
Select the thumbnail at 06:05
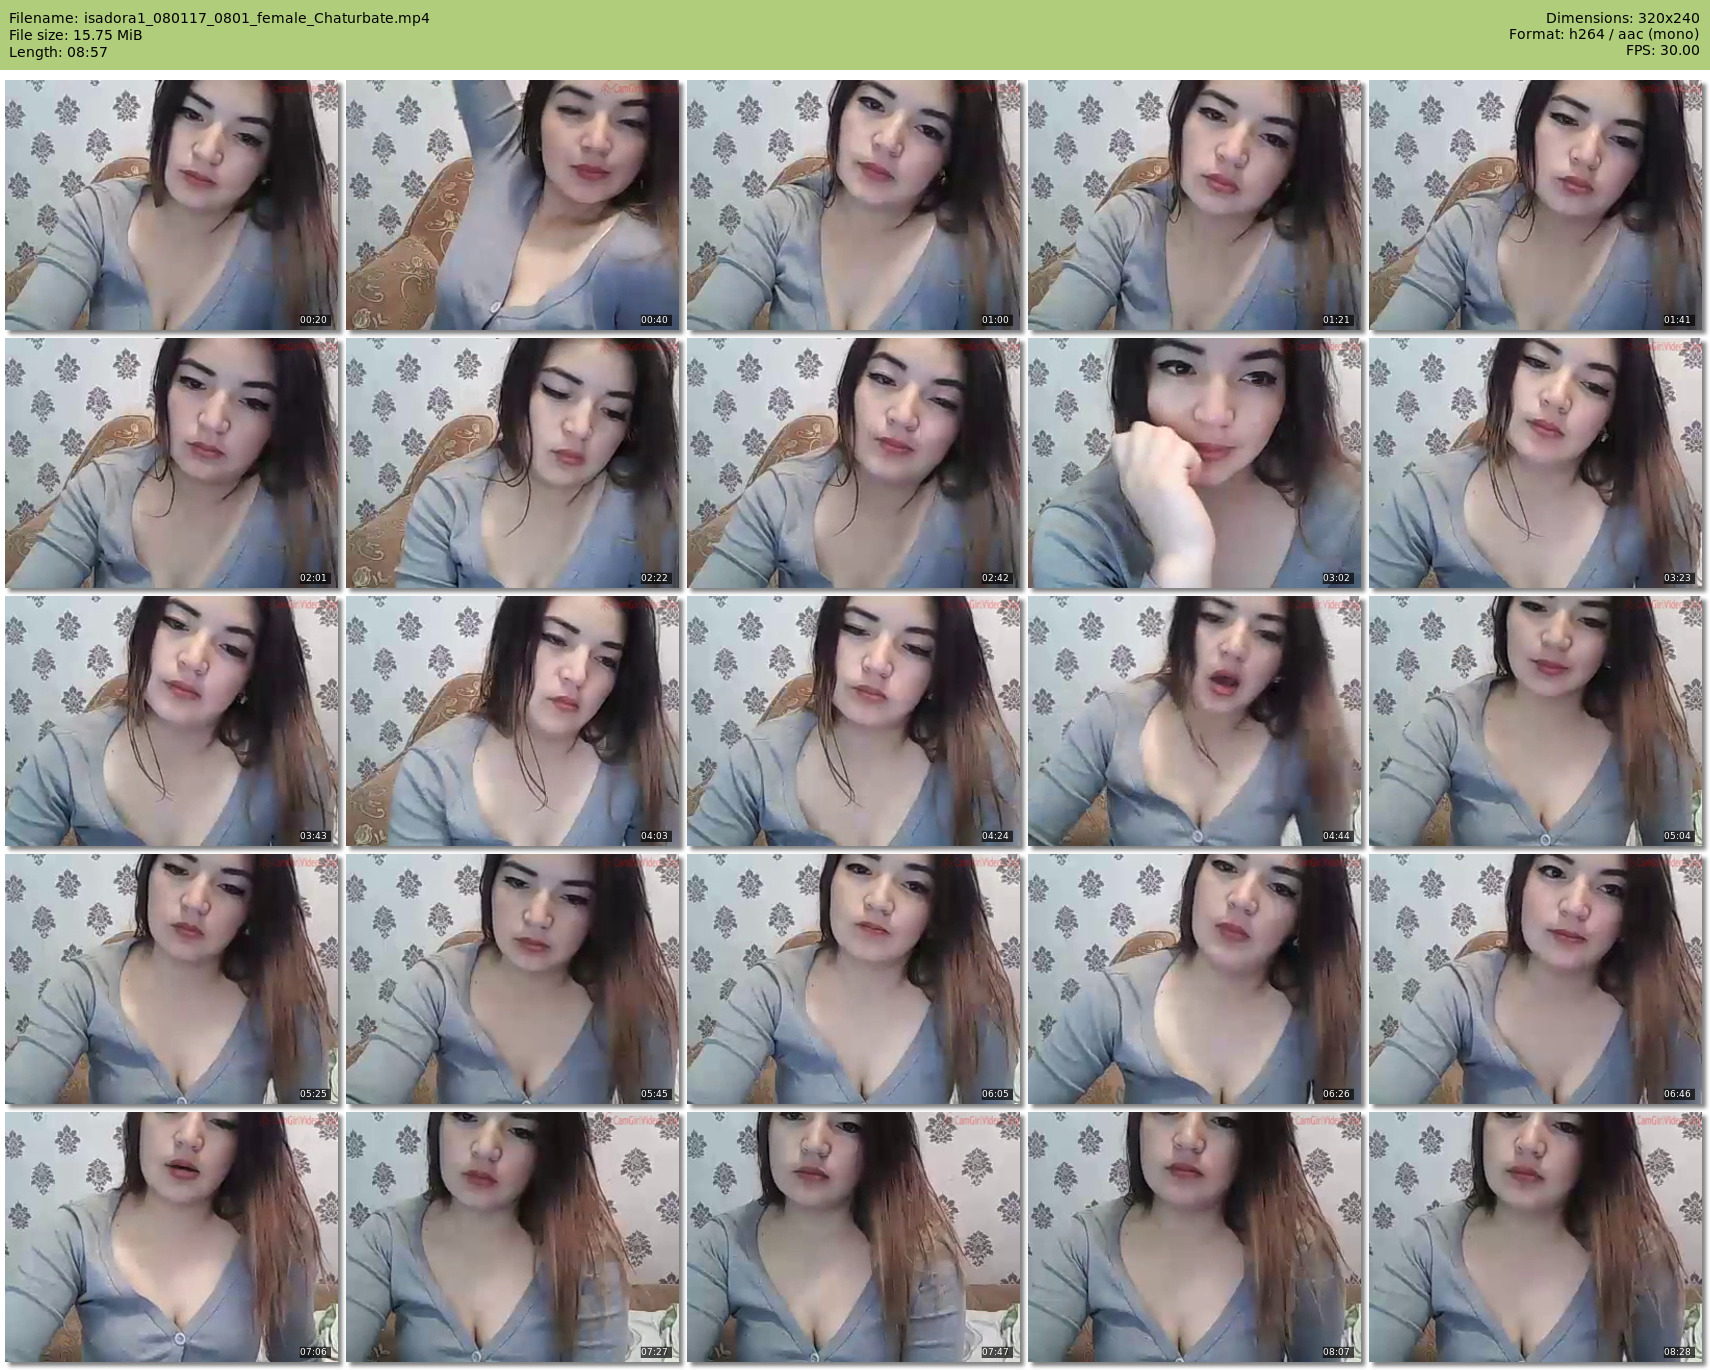pos(854,979)
